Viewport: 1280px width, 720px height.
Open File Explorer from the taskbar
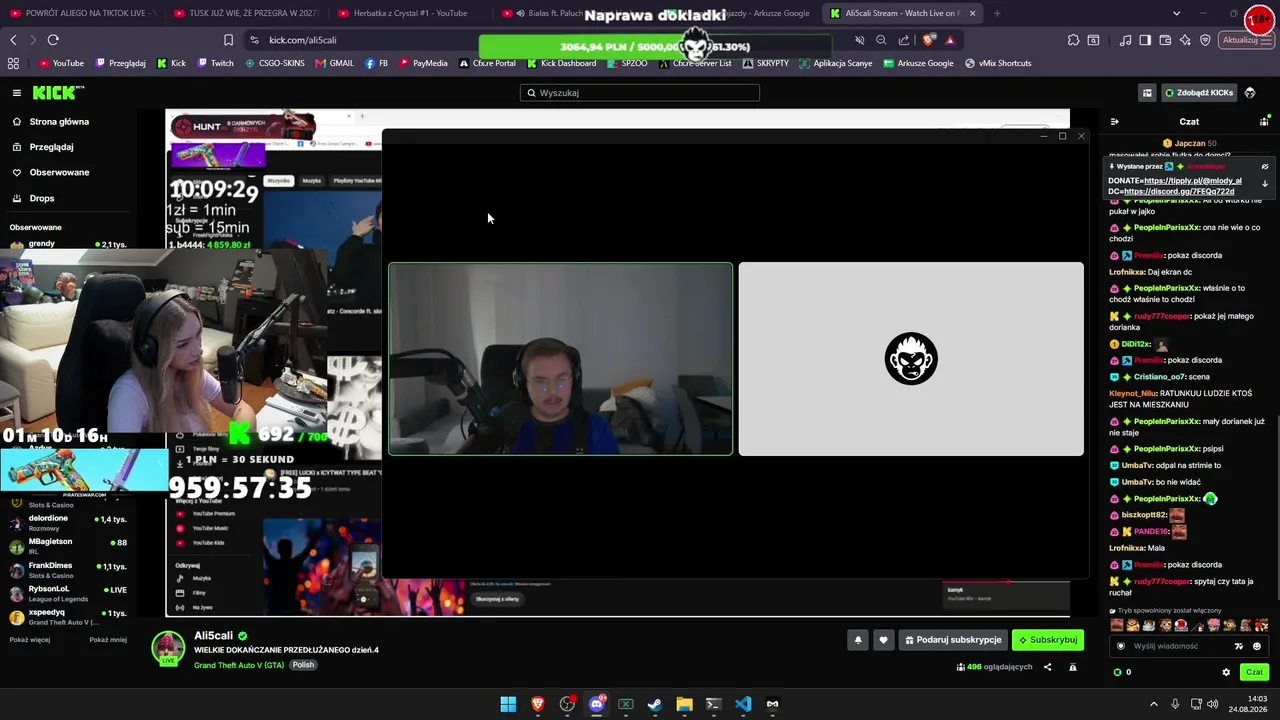[x=684, y=704]
